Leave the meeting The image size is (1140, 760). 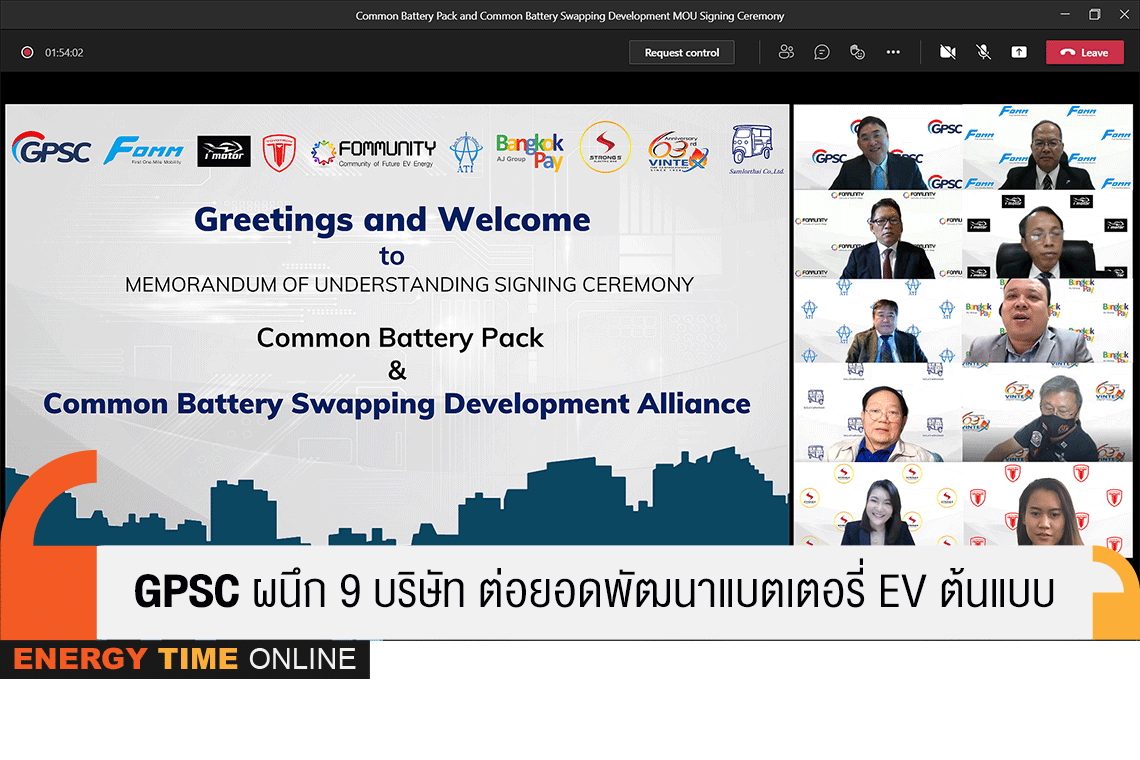[x=1084, y=52]
